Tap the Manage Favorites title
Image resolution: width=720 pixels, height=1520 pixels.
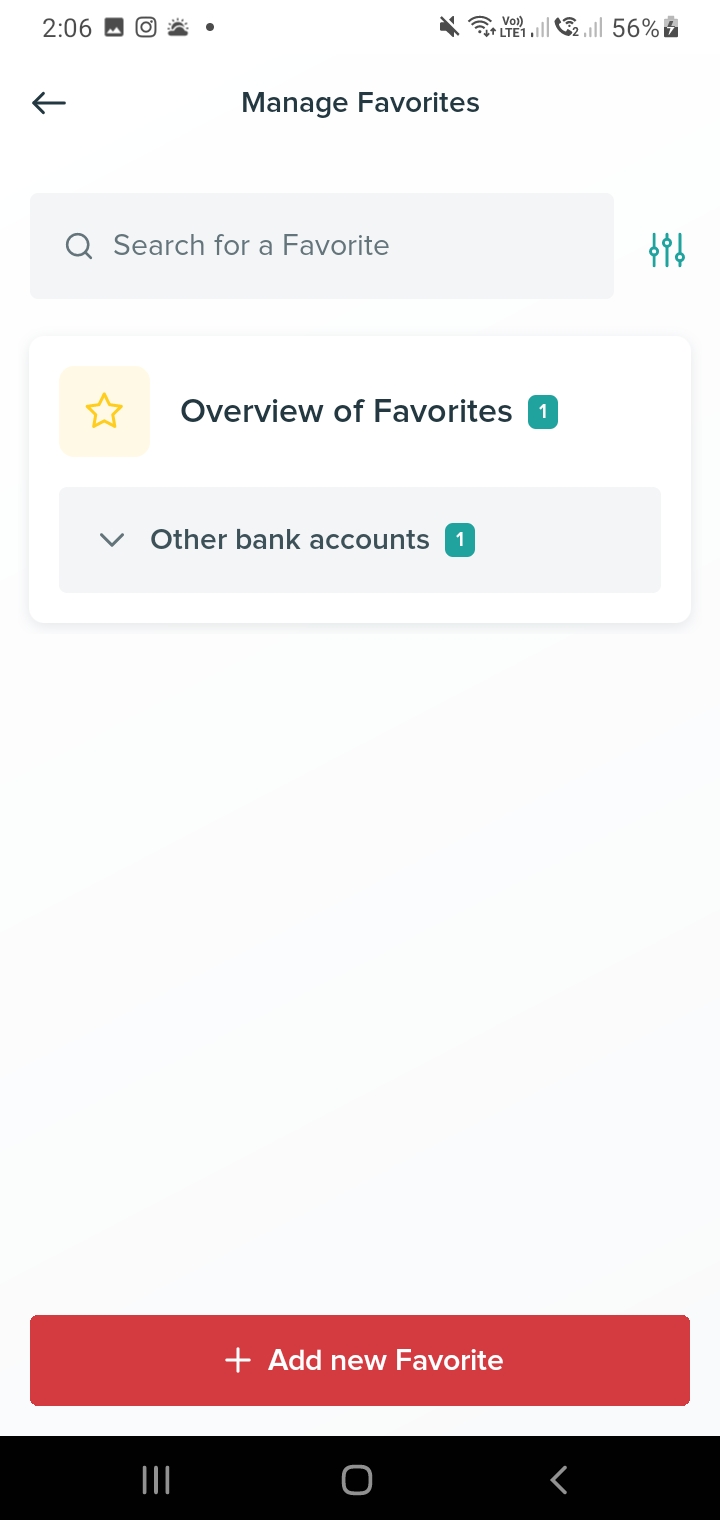click(360, 103)
